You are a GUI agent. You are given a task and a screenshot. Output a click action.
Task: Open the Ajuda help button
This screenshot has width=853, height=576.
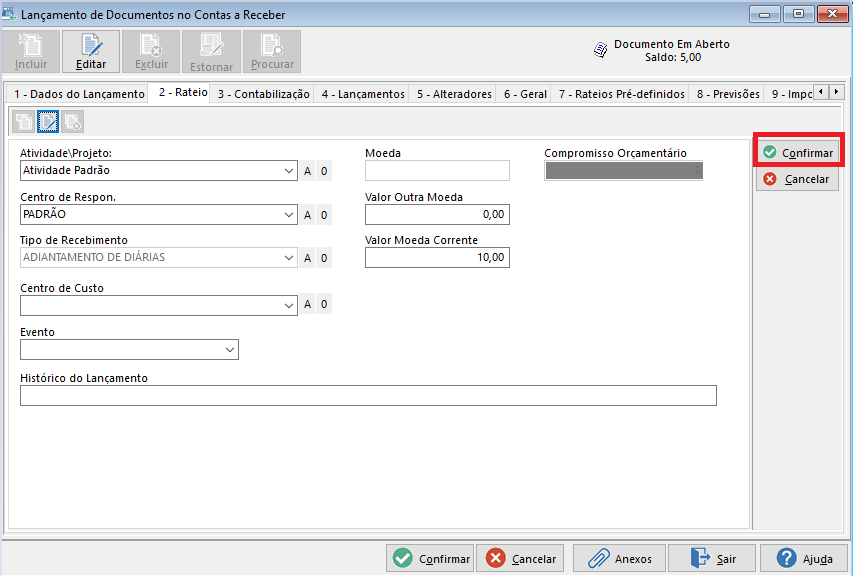click(x=804, y=558)
